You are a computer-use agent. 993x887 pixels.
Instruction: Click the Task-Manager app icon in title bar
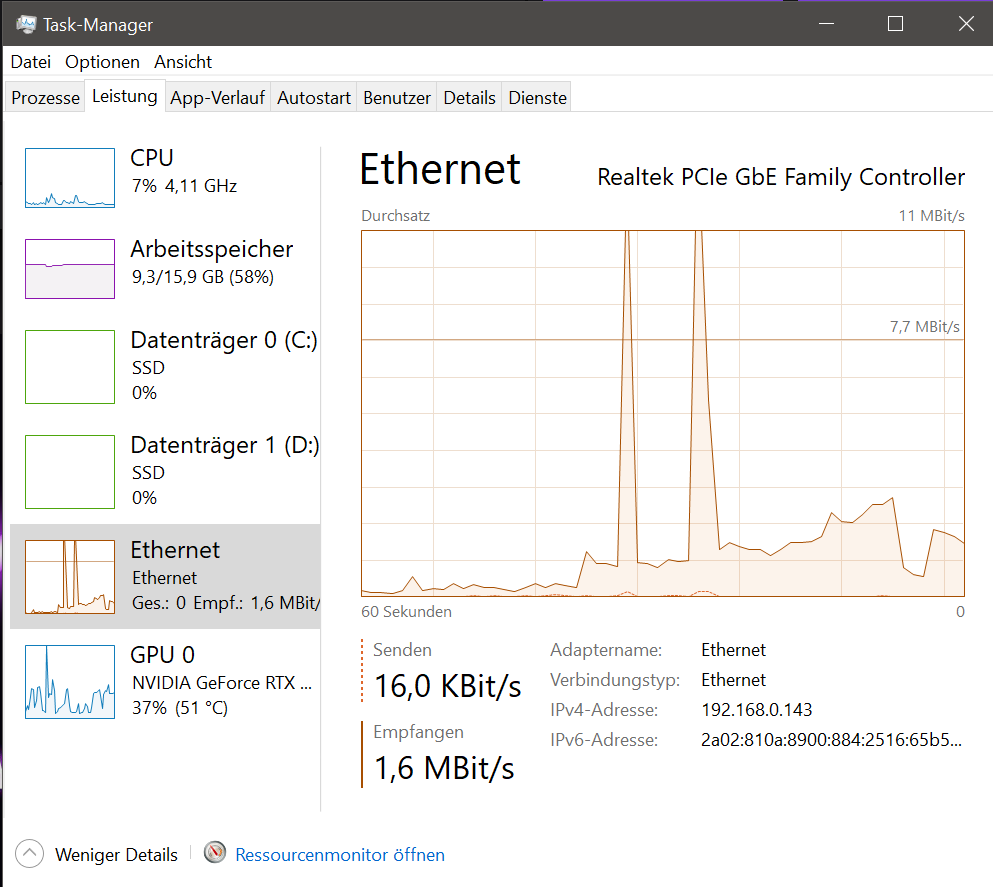click(26, 24)
